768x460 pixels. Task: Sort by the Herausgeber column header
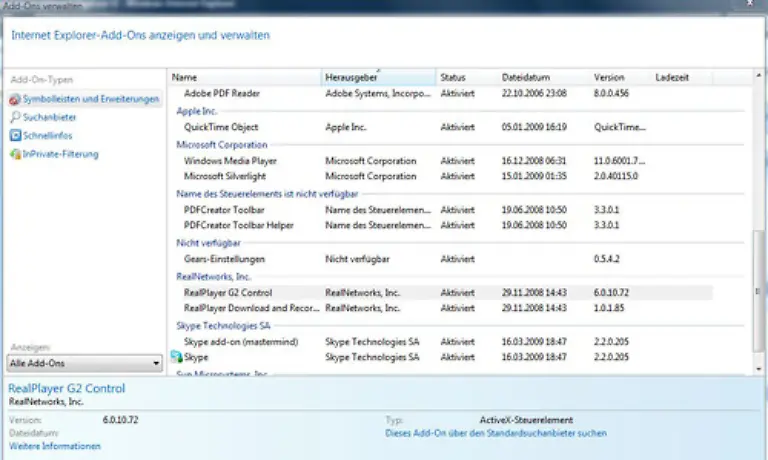(379, 77)
